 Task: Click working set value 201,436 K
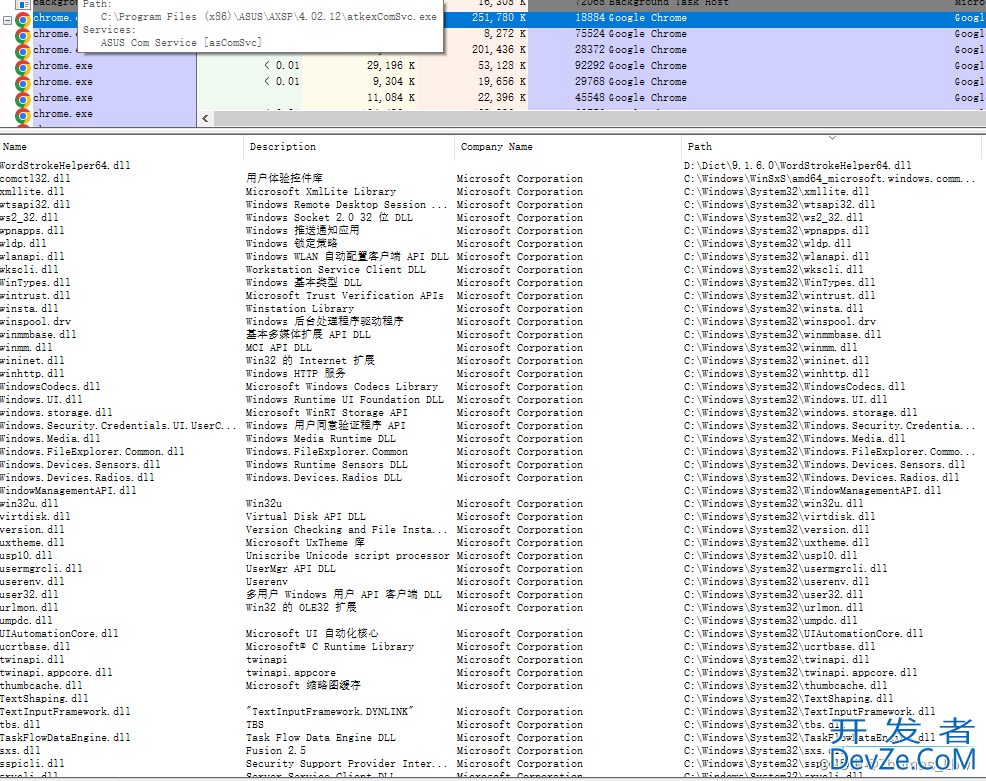tap(499, 50)
